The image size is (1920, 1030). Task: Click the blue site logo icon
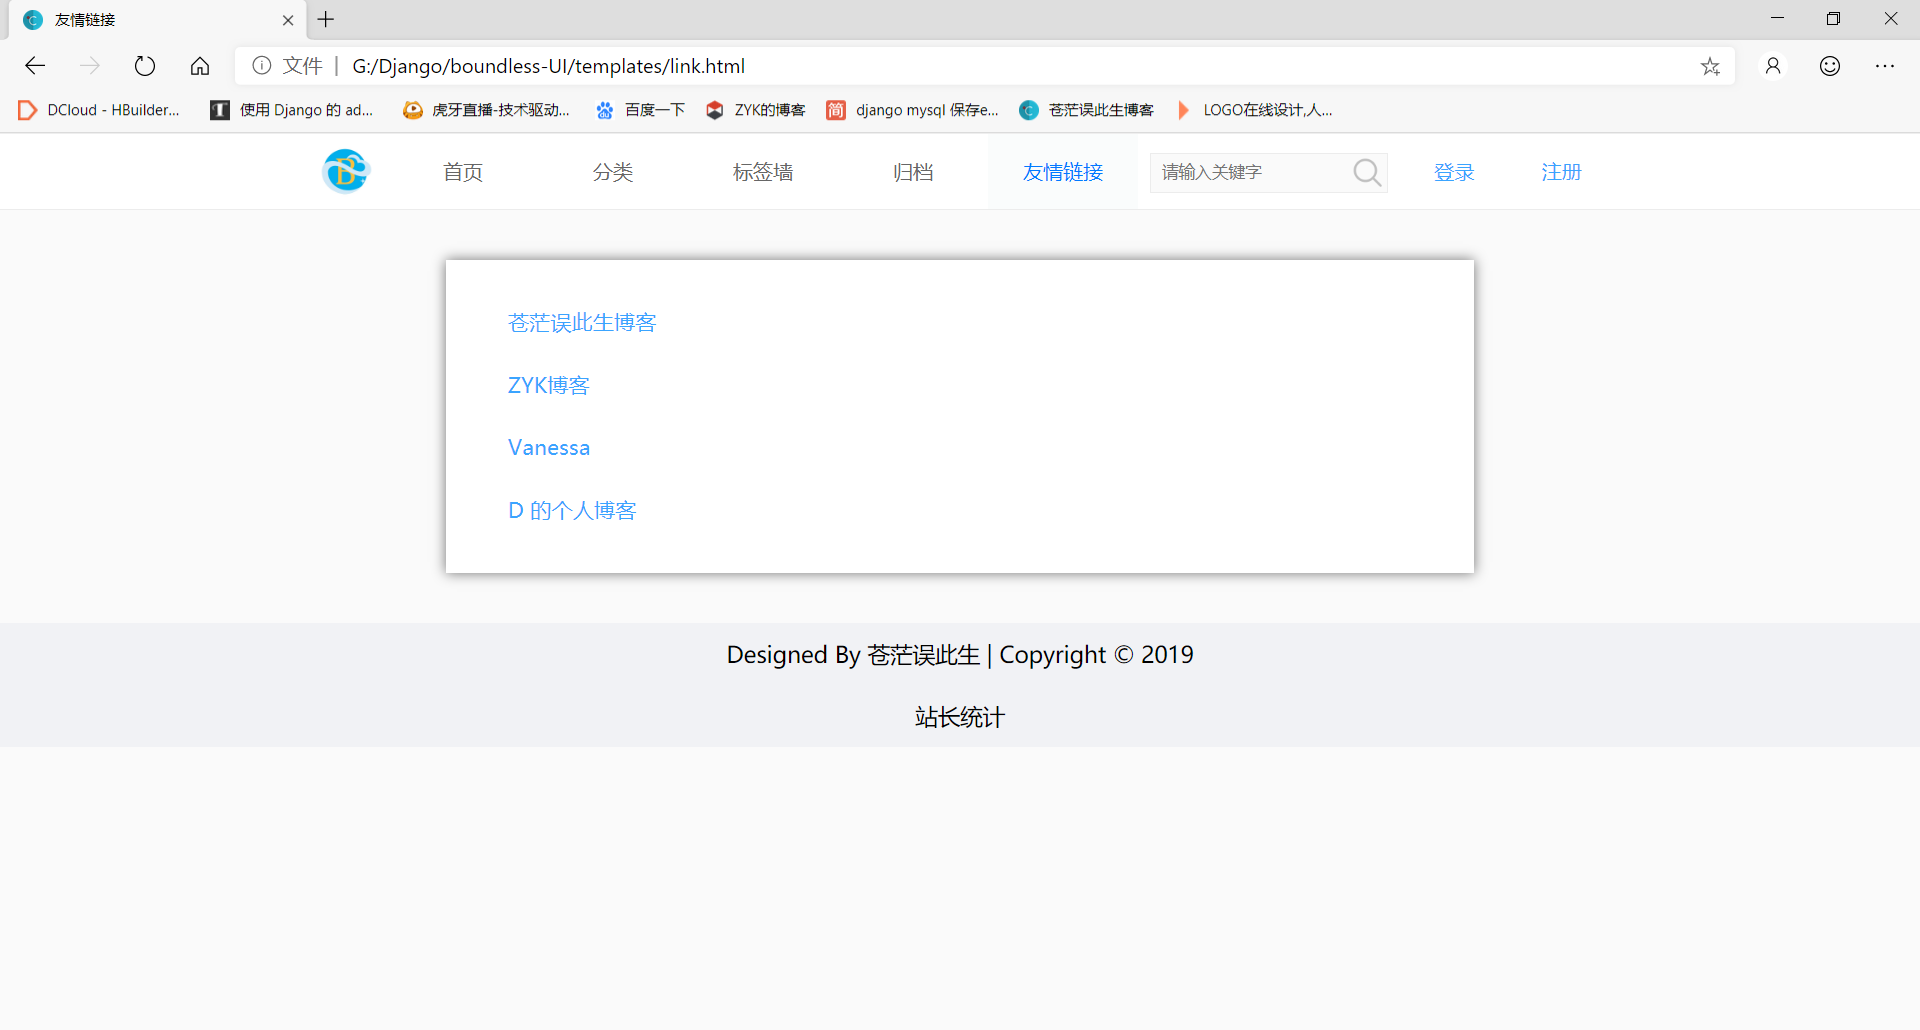[x=346, y=171]
